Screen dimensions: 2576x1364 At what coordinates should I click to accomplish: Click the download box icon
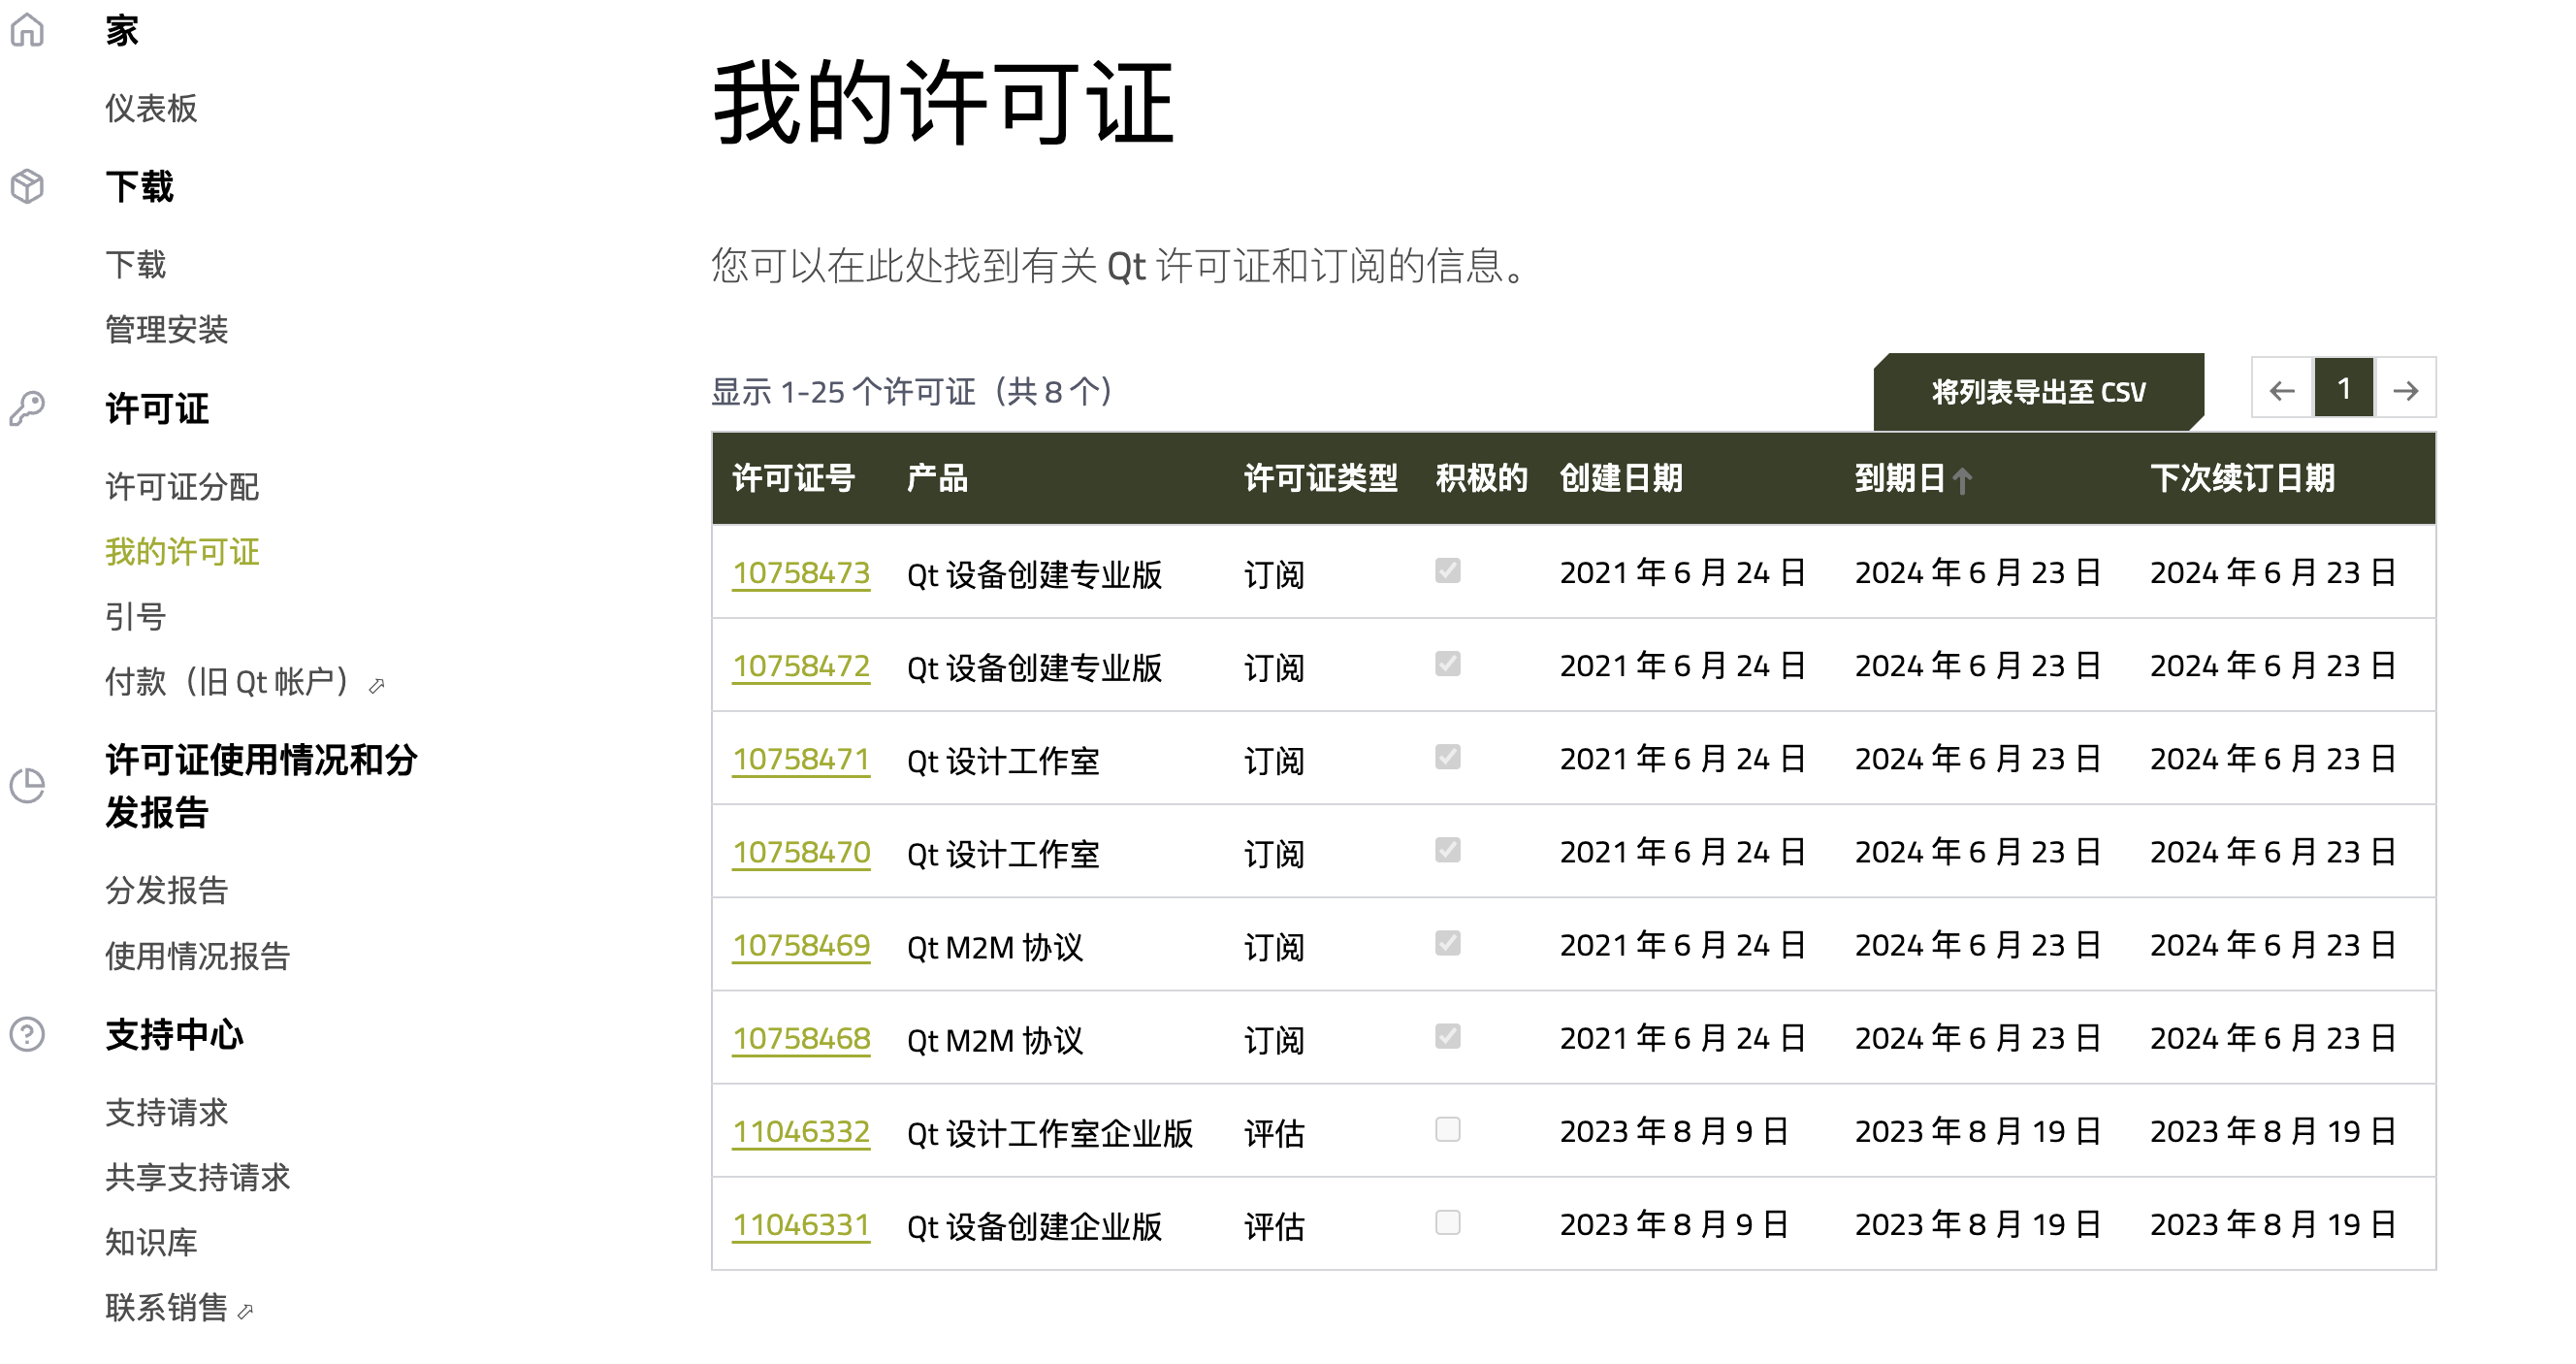pos(27,187)
